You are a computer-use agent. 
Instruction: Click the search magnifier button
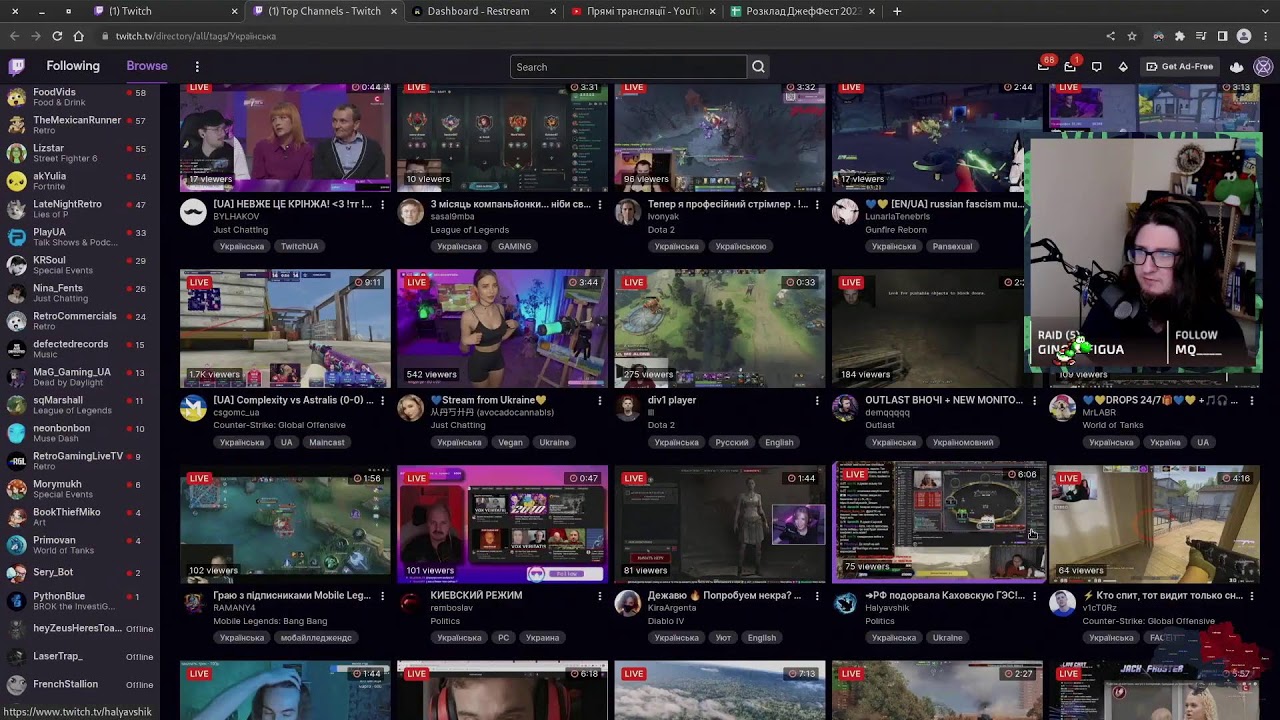pos(758,67)
